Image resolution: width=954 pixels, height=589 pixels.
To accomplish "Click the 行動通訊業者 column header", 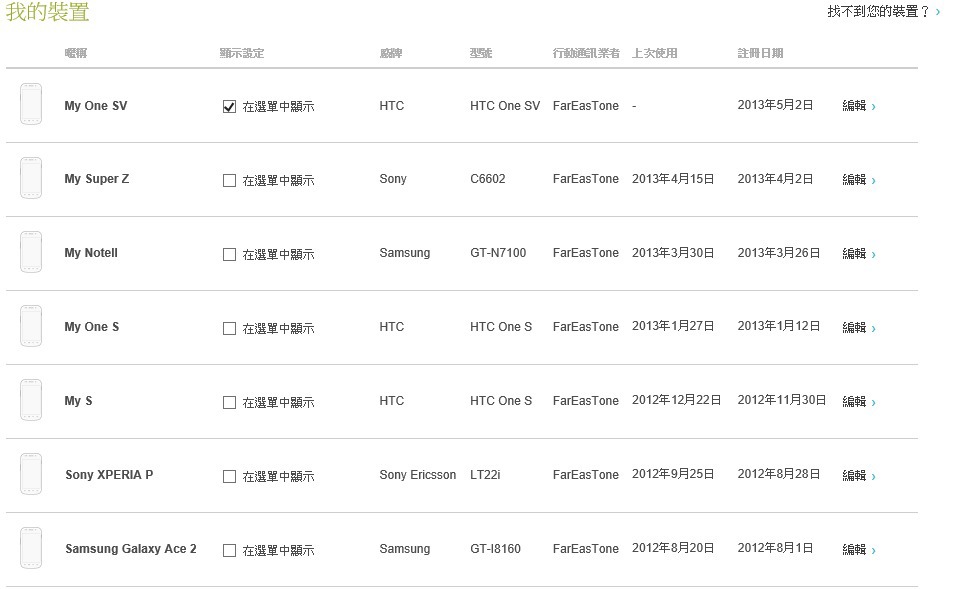I will [586, 53].
